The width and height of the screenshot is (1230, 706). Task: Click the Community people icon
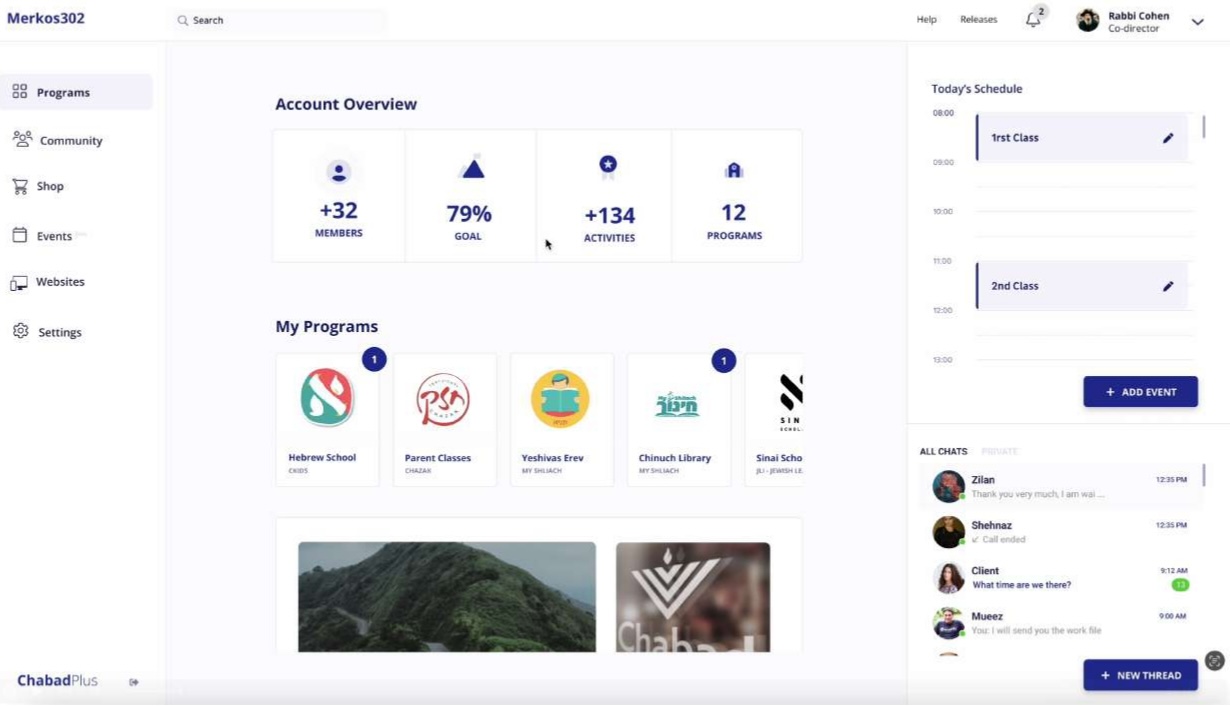pyautogui.click(x=22, y=139)
